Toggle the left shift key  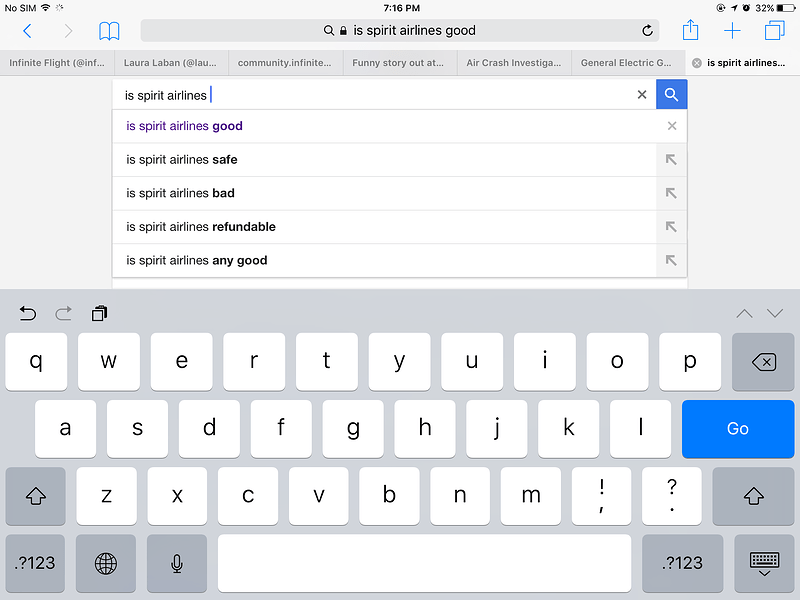pyautogui.click(x=35, y=496)
